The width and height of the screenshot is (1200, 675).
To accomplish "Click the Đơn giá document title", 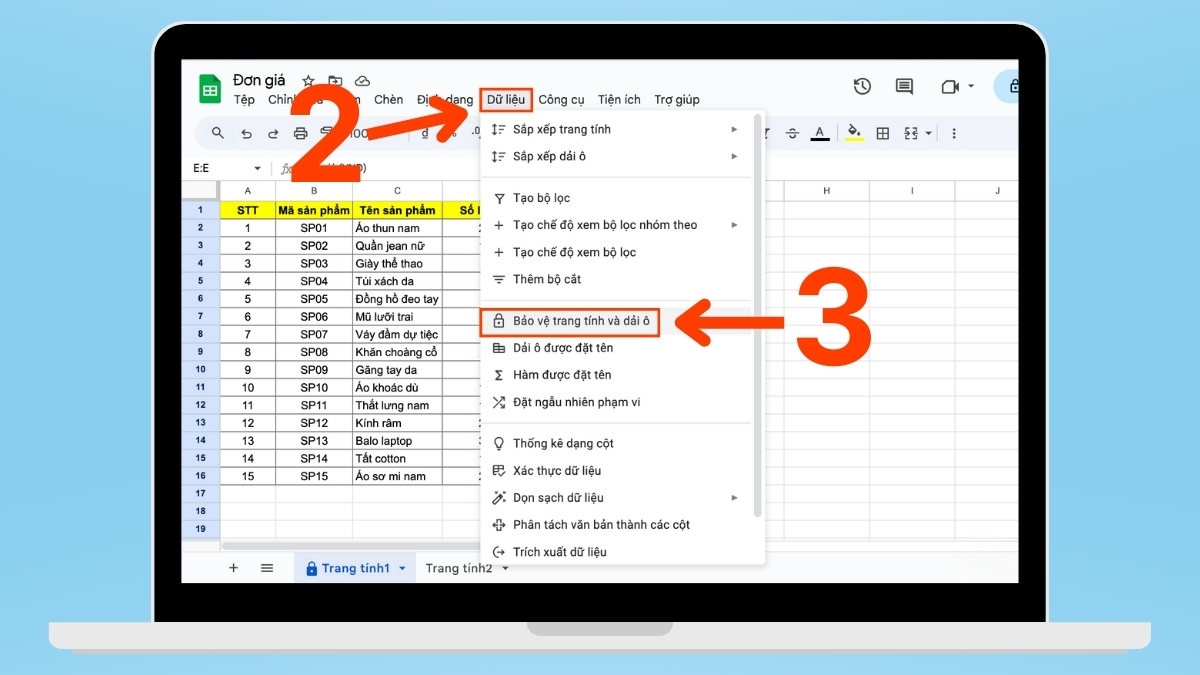I will 259,80.
